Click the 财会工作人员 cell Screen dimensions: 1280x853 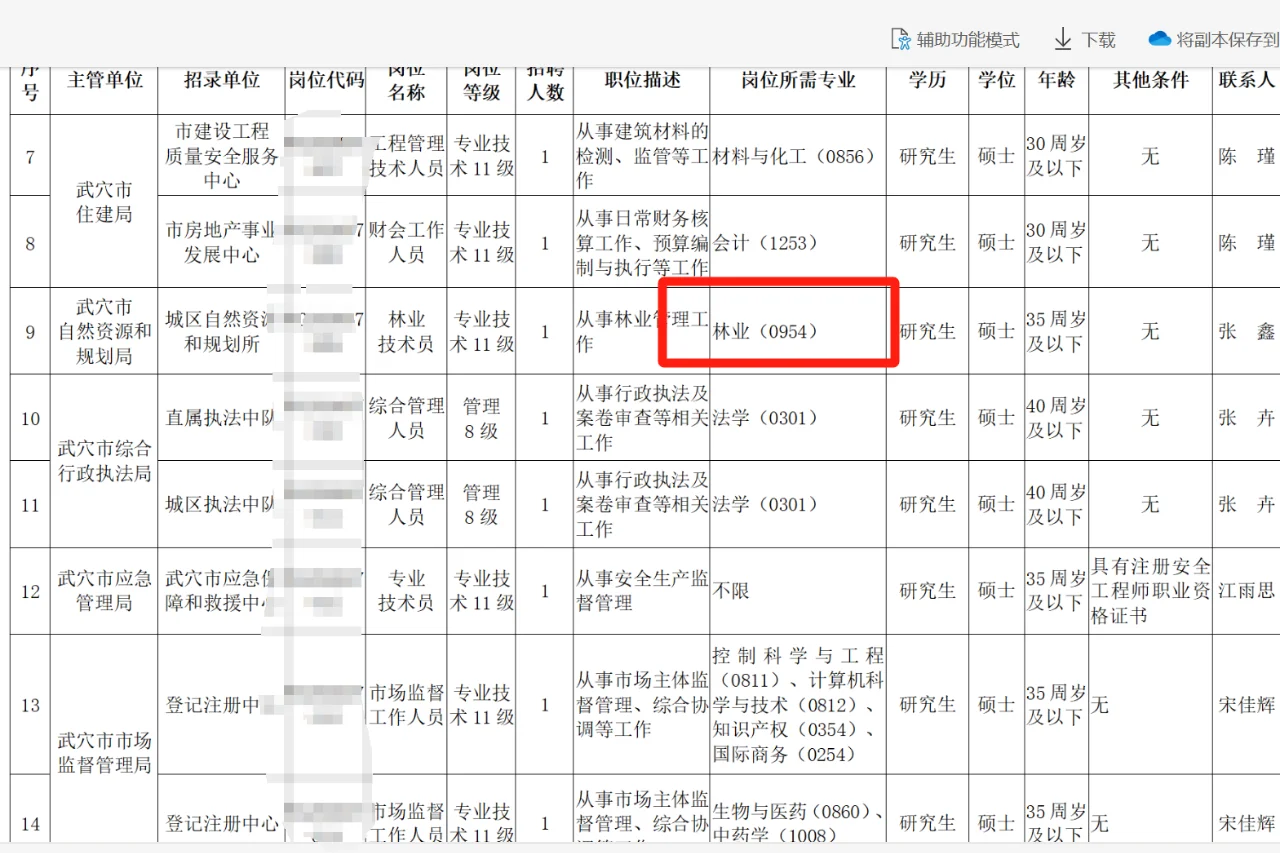(406, 242)
